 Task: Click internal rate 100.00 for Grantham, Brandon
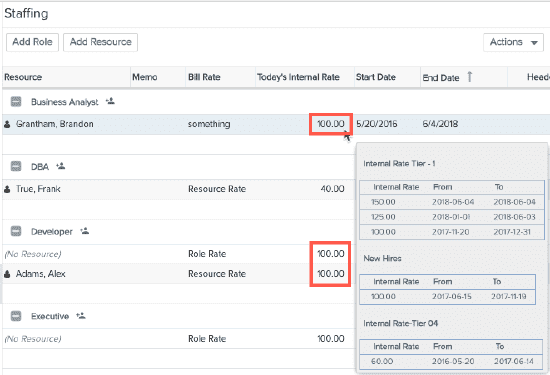pos(331,124)
